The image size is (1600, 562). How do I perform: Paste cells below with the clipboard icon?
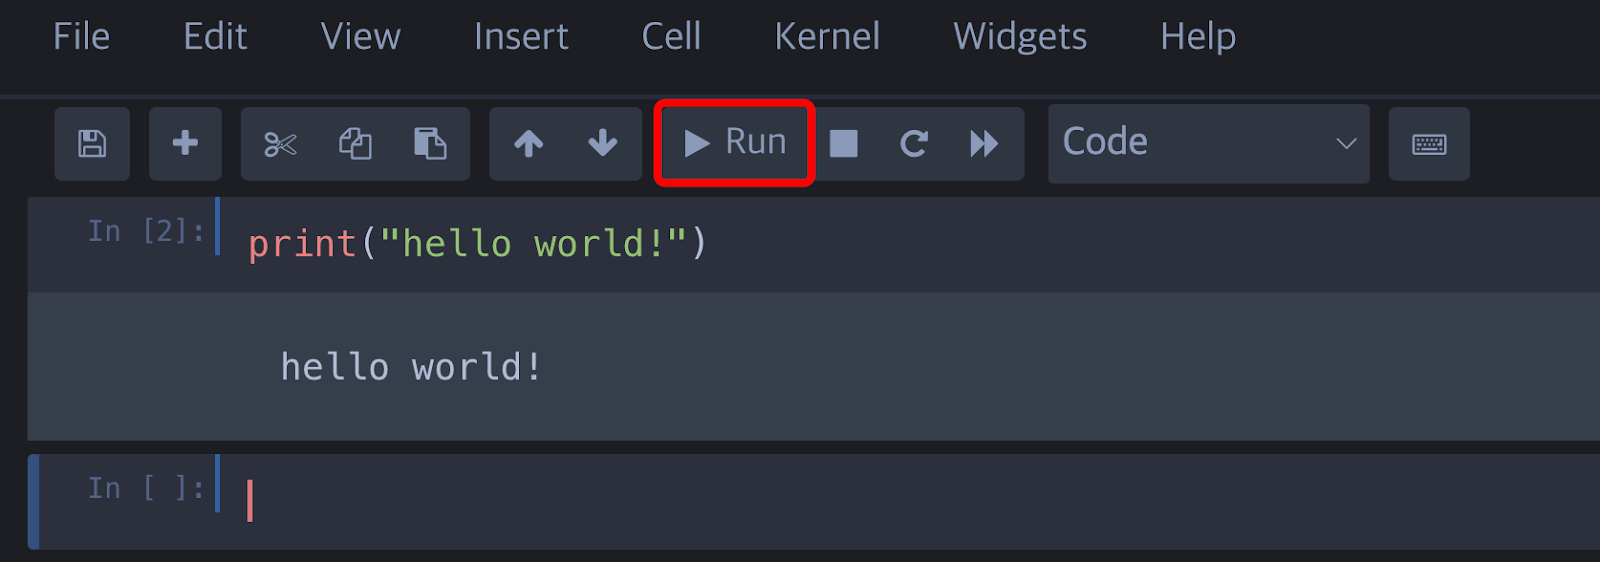click(x=430, y=144)
